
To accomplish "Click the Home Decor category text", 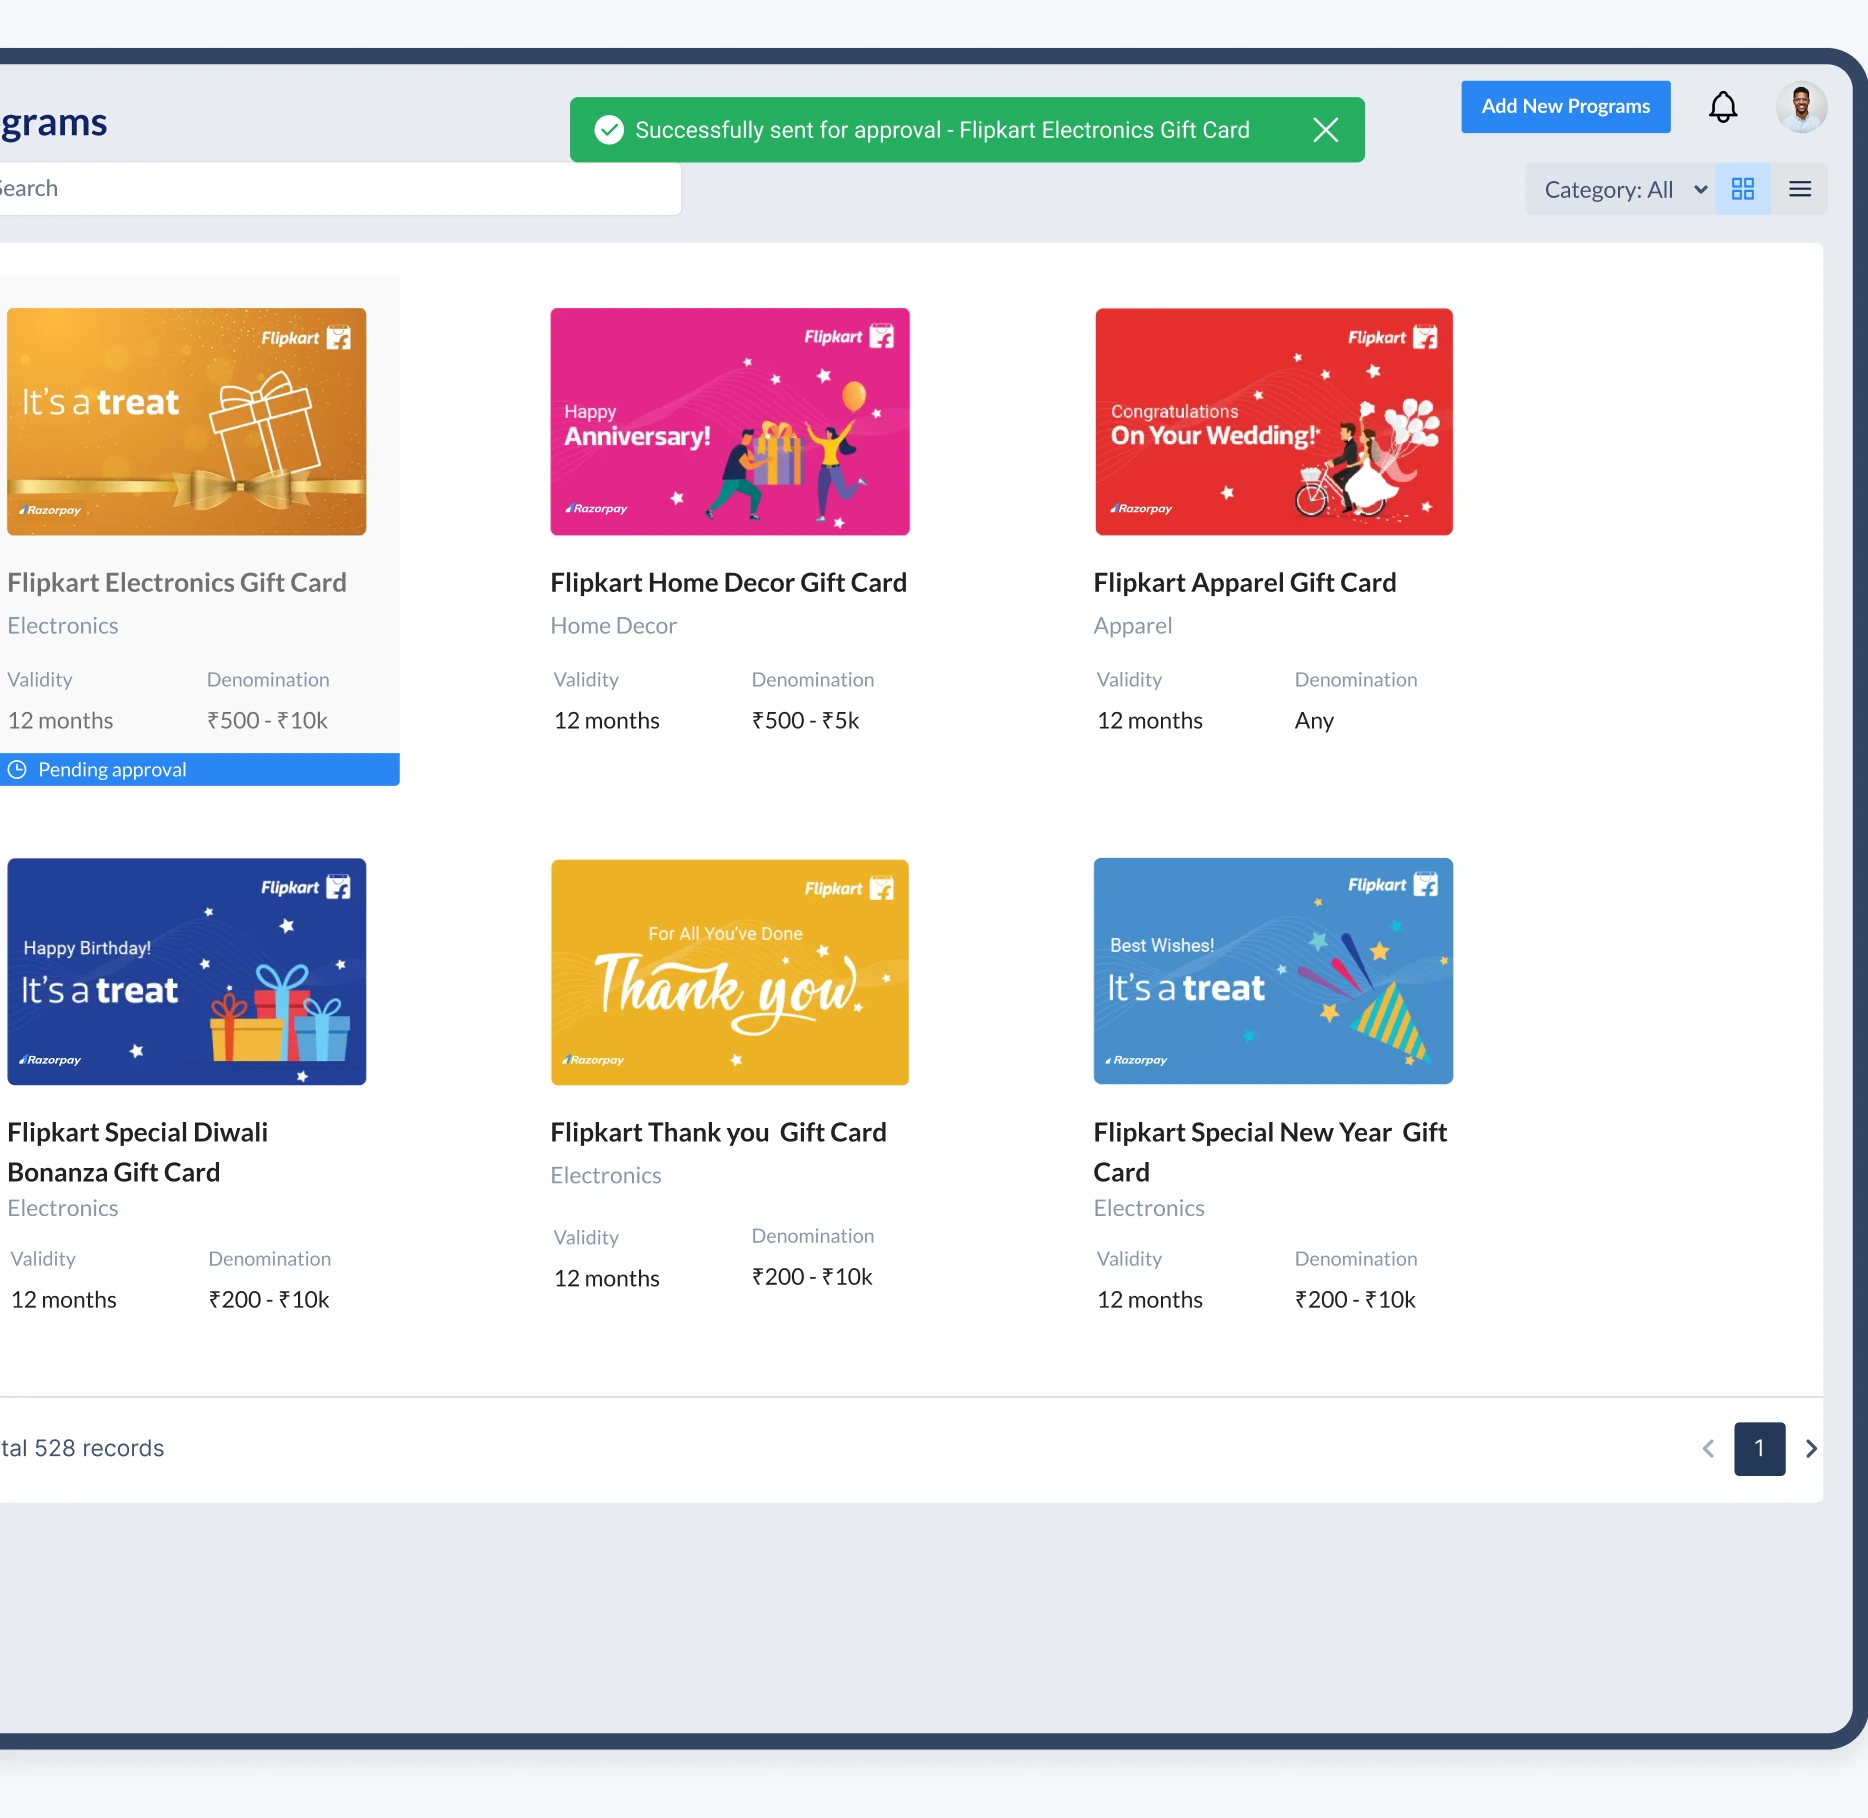I will [613, 626].
